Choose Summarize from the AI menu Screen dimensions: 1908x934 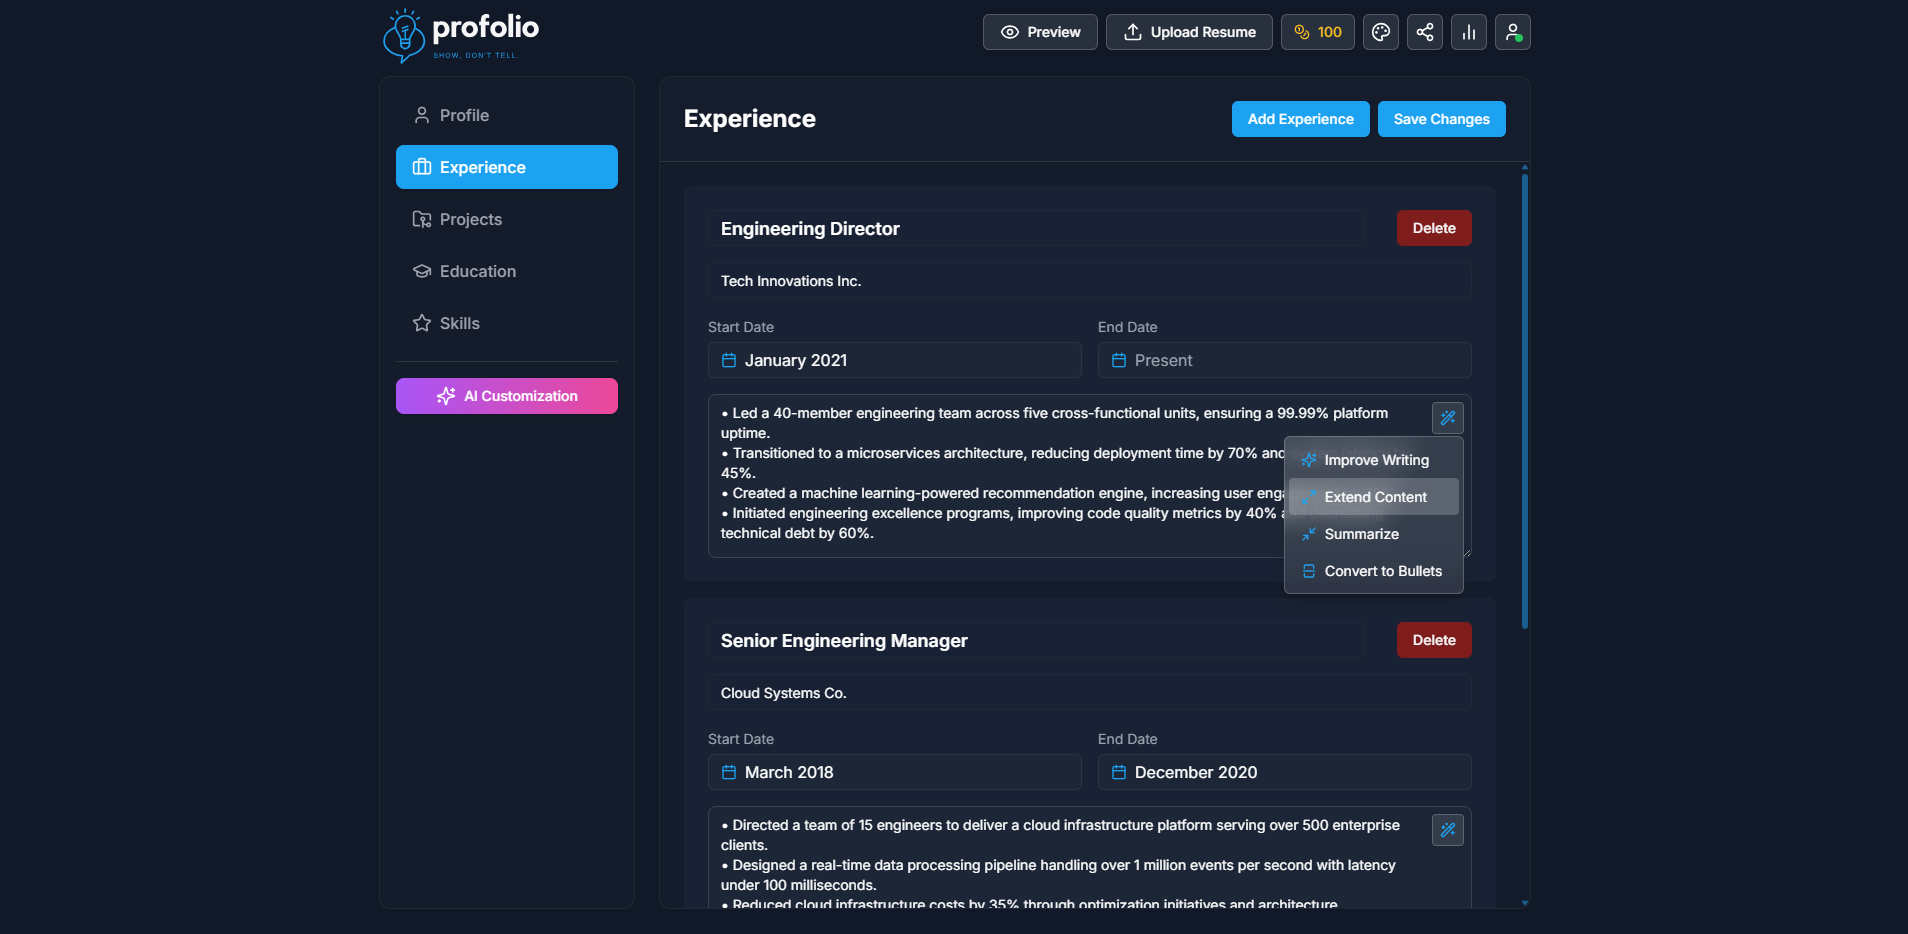click(x=1374, y=534)
